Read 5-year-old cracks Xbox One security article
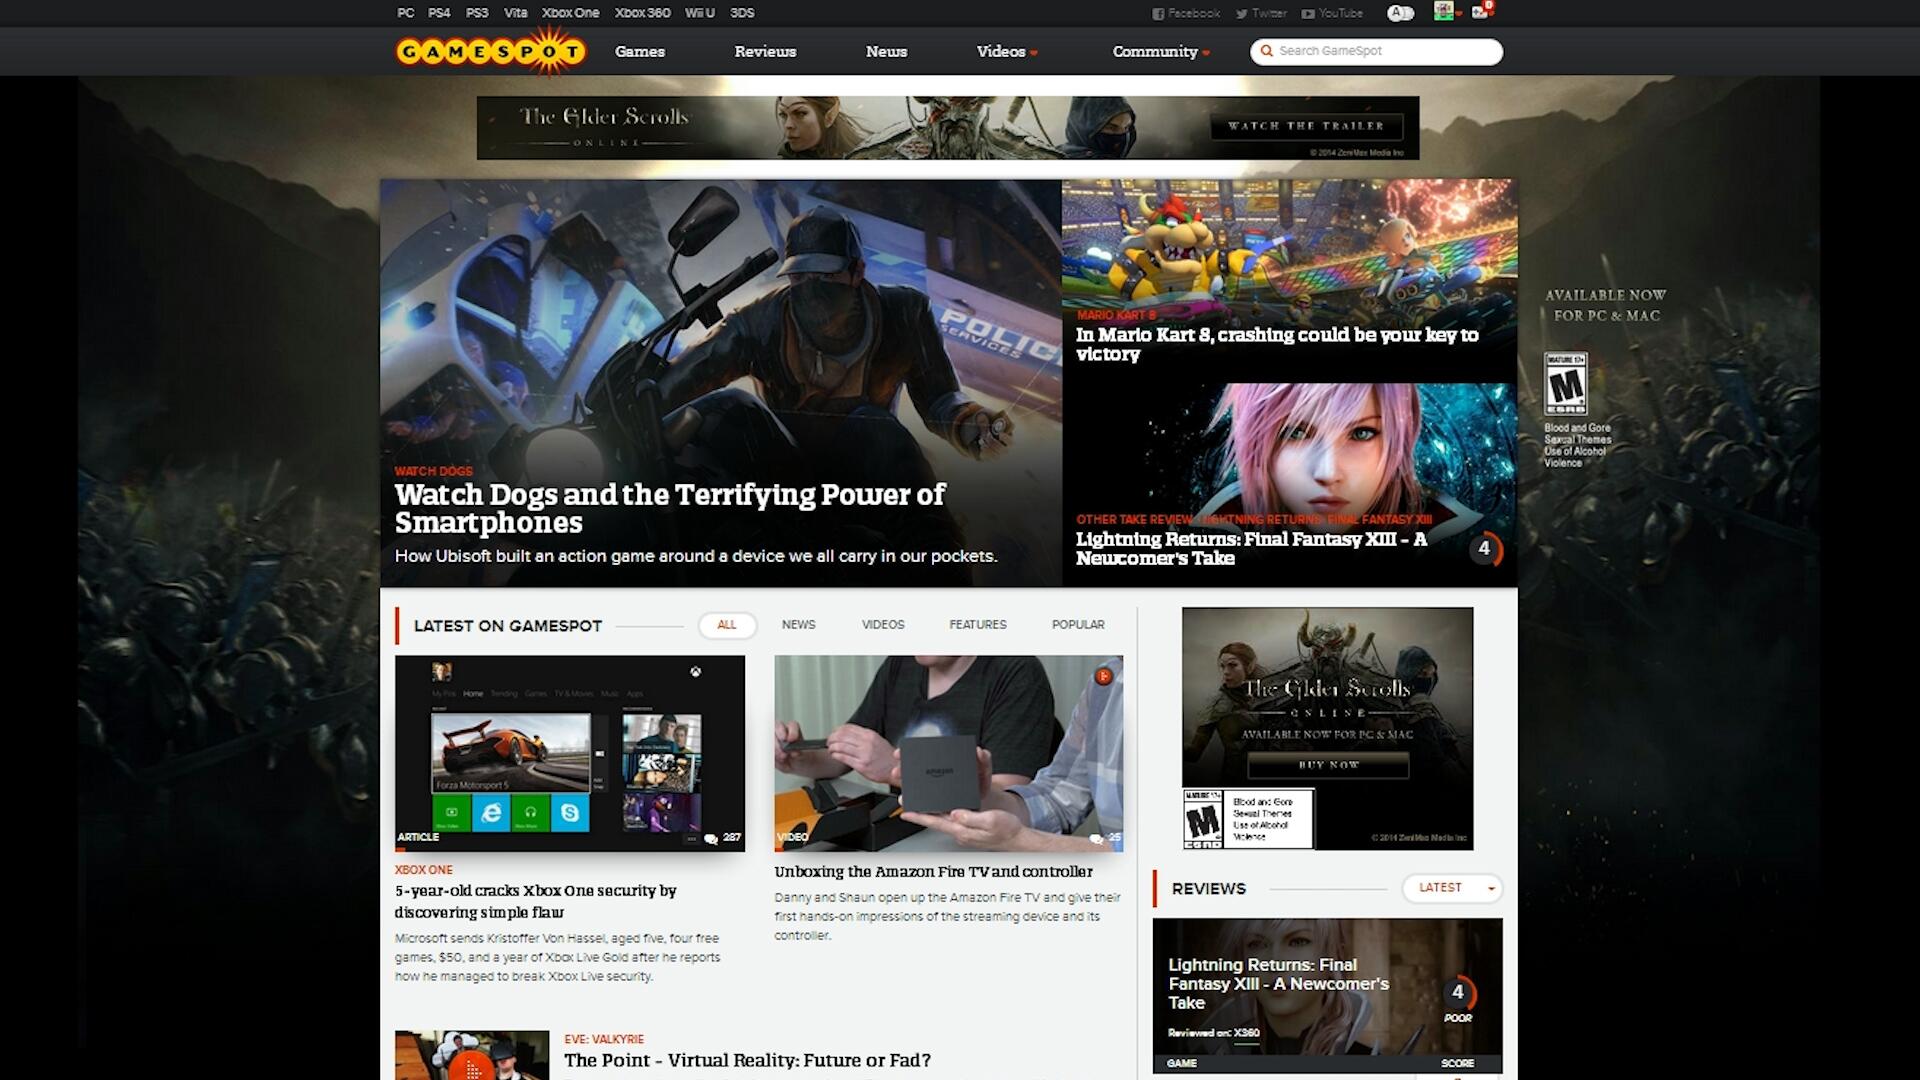The width and height of the screenshot is (1920, 1080). click(x=535, y=901)
